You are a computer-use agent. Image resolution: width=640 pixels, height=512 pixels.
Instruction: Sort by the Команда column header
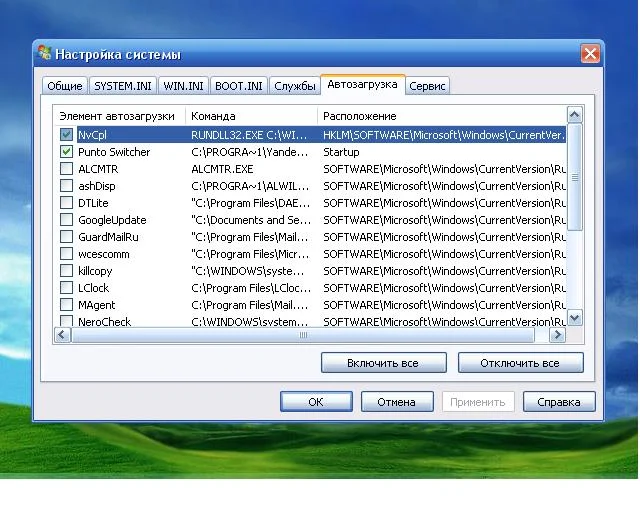251,116
